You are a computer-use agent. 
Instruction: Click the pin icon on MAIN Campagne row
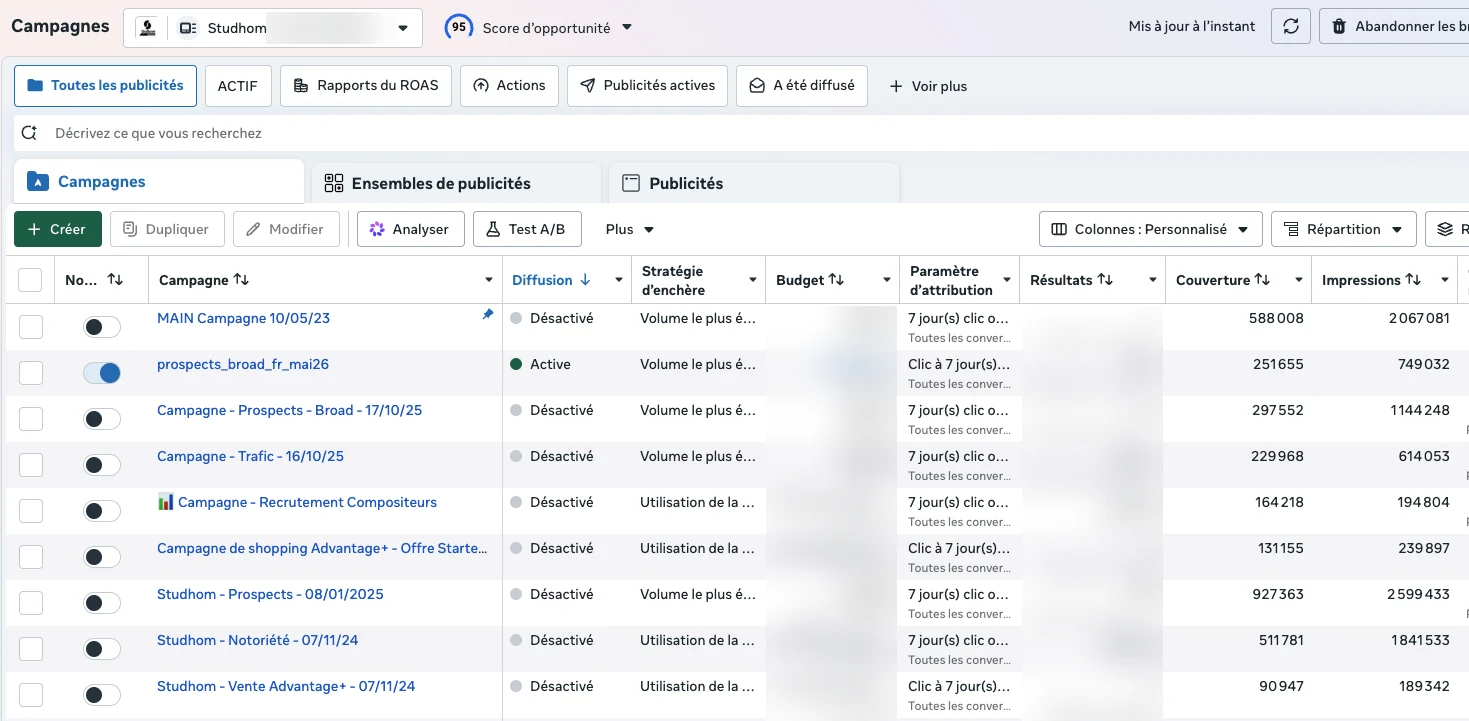click(488, 314)
